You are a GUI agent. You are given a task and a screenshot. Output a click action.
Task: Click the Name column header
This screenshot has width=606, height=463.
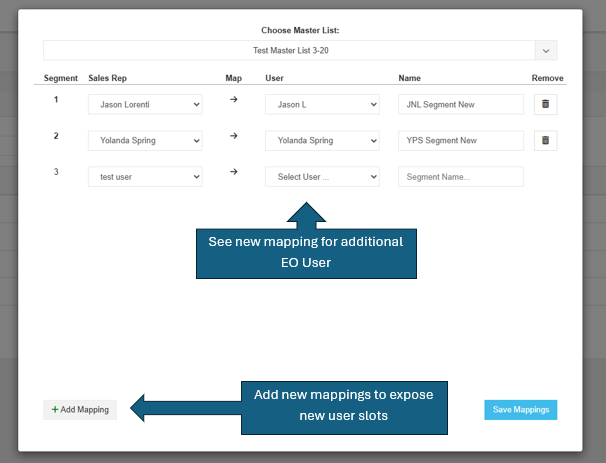tap(409, 78)
